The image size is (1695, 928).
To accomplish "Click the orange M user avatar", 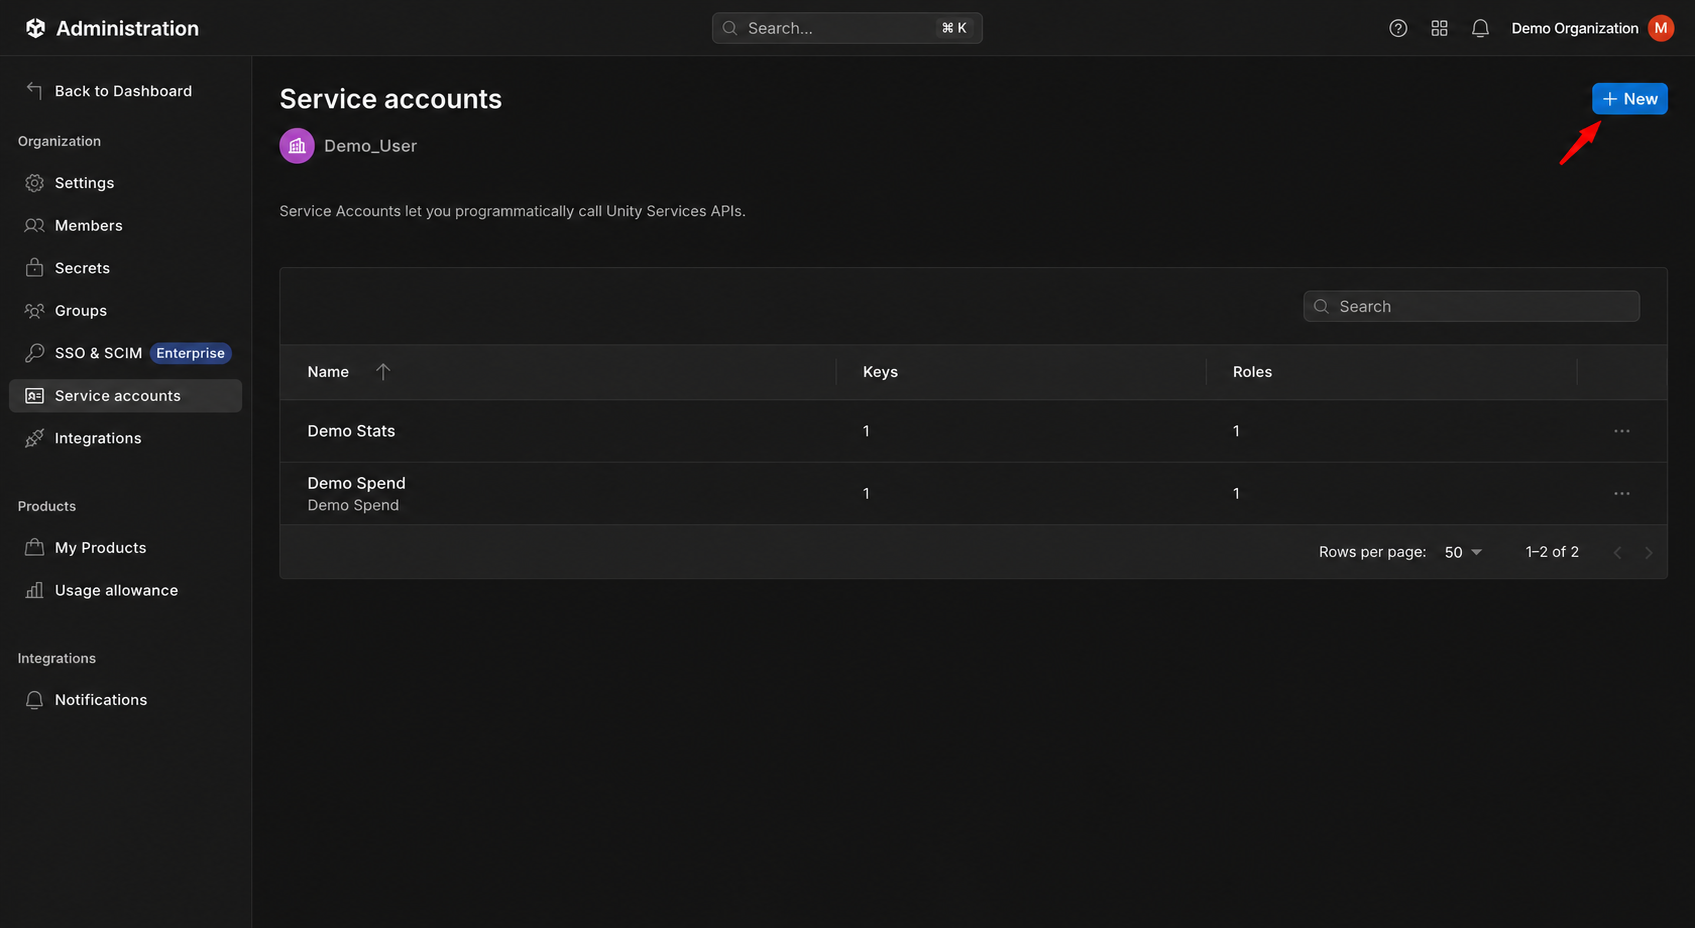I will click(1661, 28).
